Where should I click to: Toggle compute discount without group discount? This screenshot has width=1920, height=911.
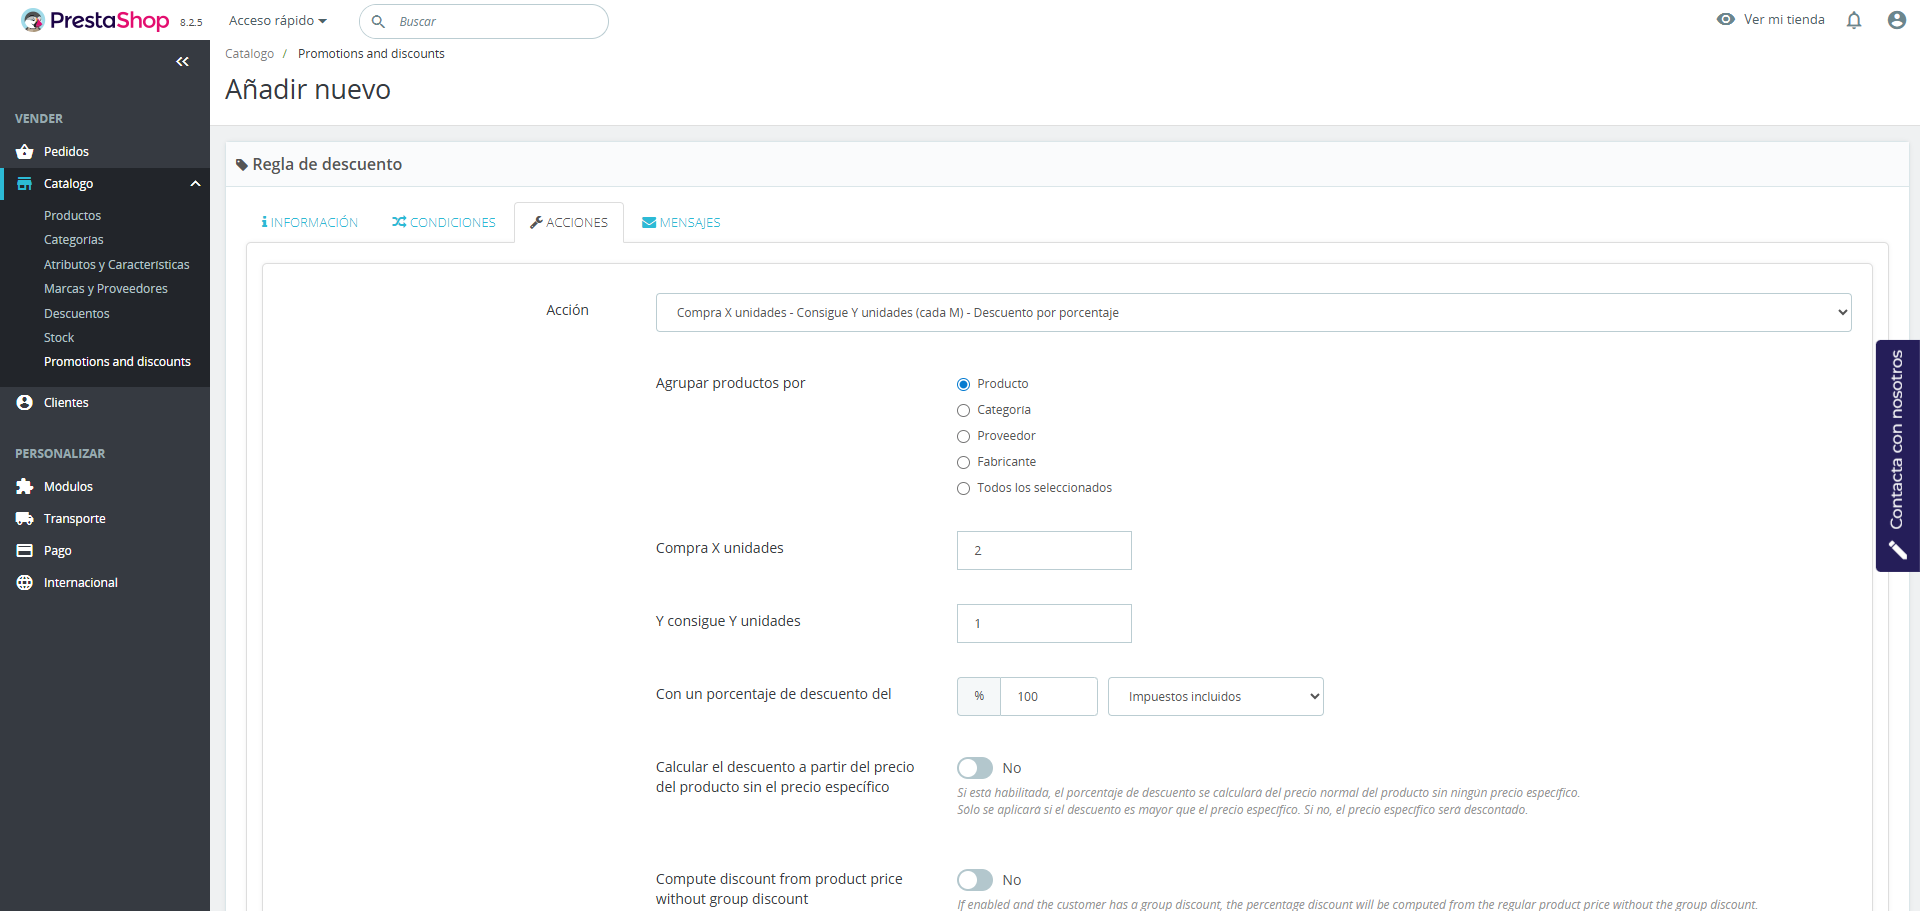[x=975, y=880]
